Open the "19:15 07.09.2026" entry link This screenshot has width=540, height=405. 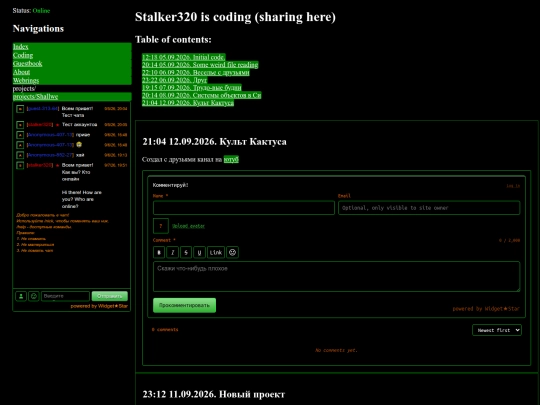[191, 87]
